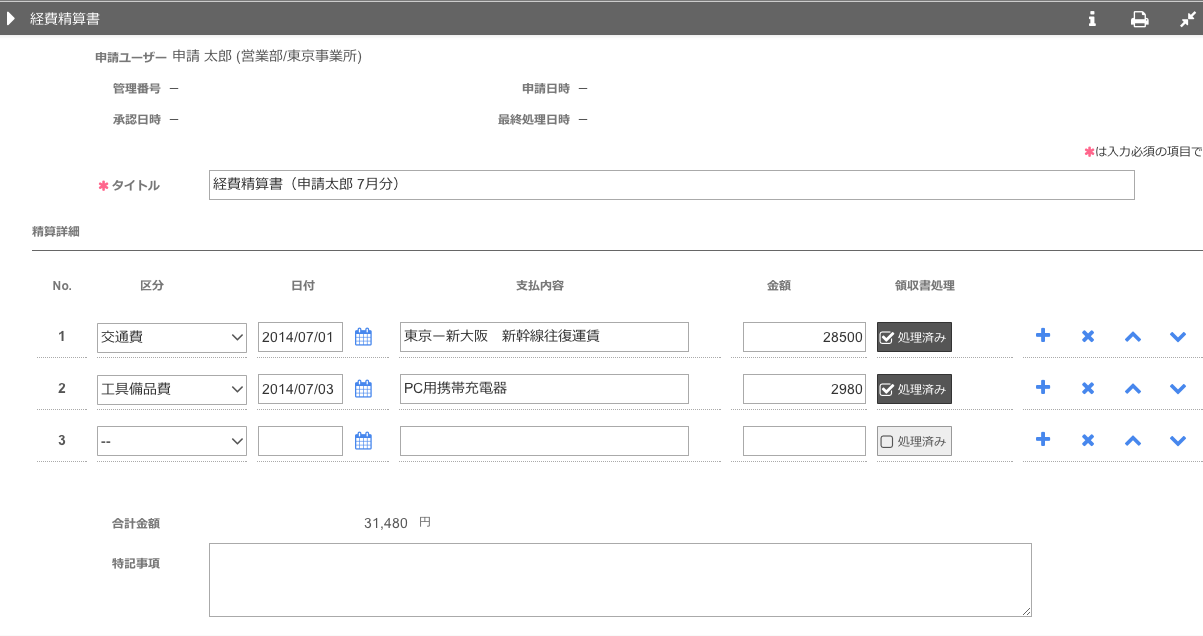The width and height of the screenshot is (1203, 636).
Task: Open the info icon in header
Action: tap(1093, 19)
